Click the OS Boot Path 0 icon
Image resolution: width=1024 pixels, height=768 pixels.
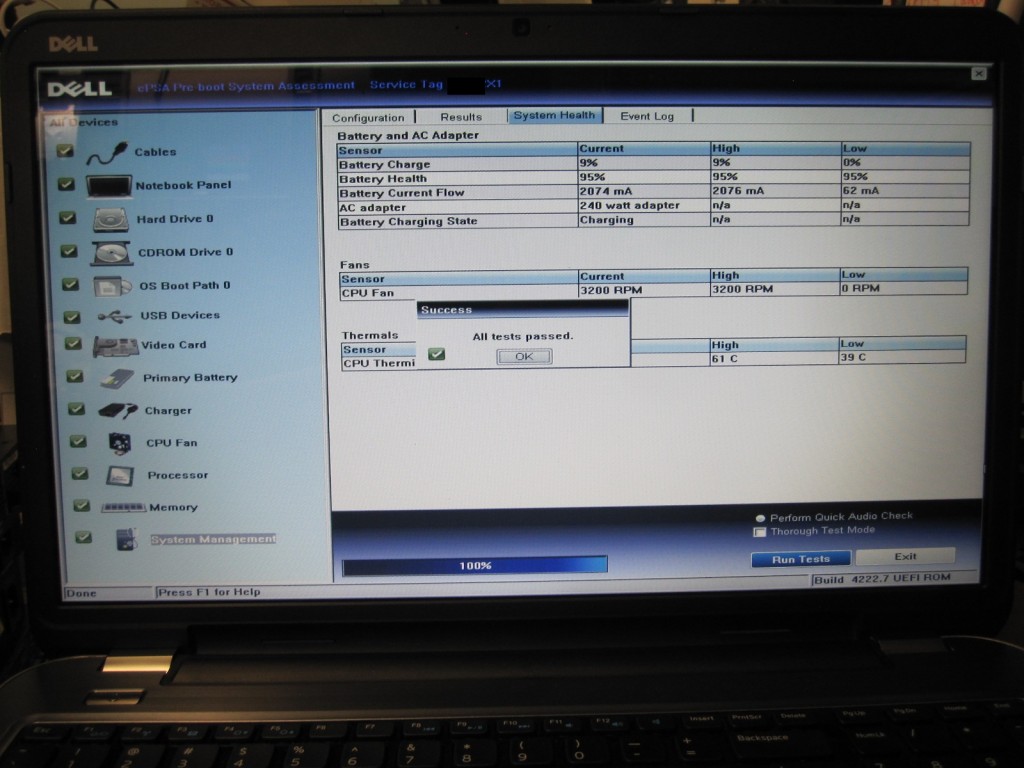[112, 286]
